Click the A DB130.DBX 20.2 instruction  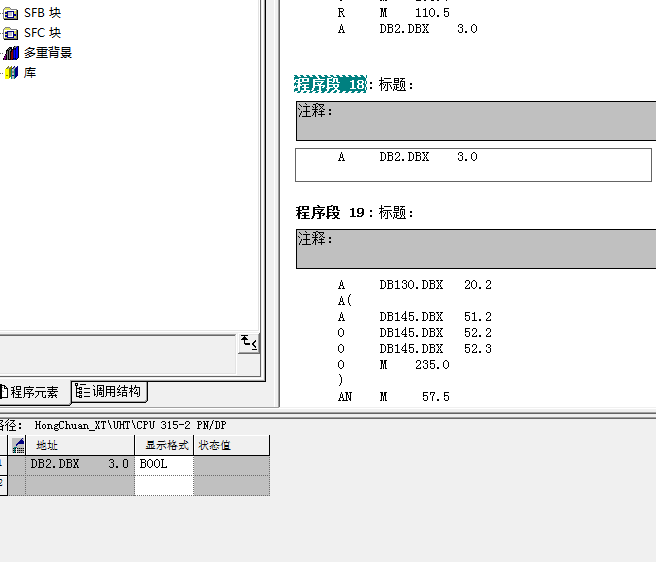click(415, 285)
